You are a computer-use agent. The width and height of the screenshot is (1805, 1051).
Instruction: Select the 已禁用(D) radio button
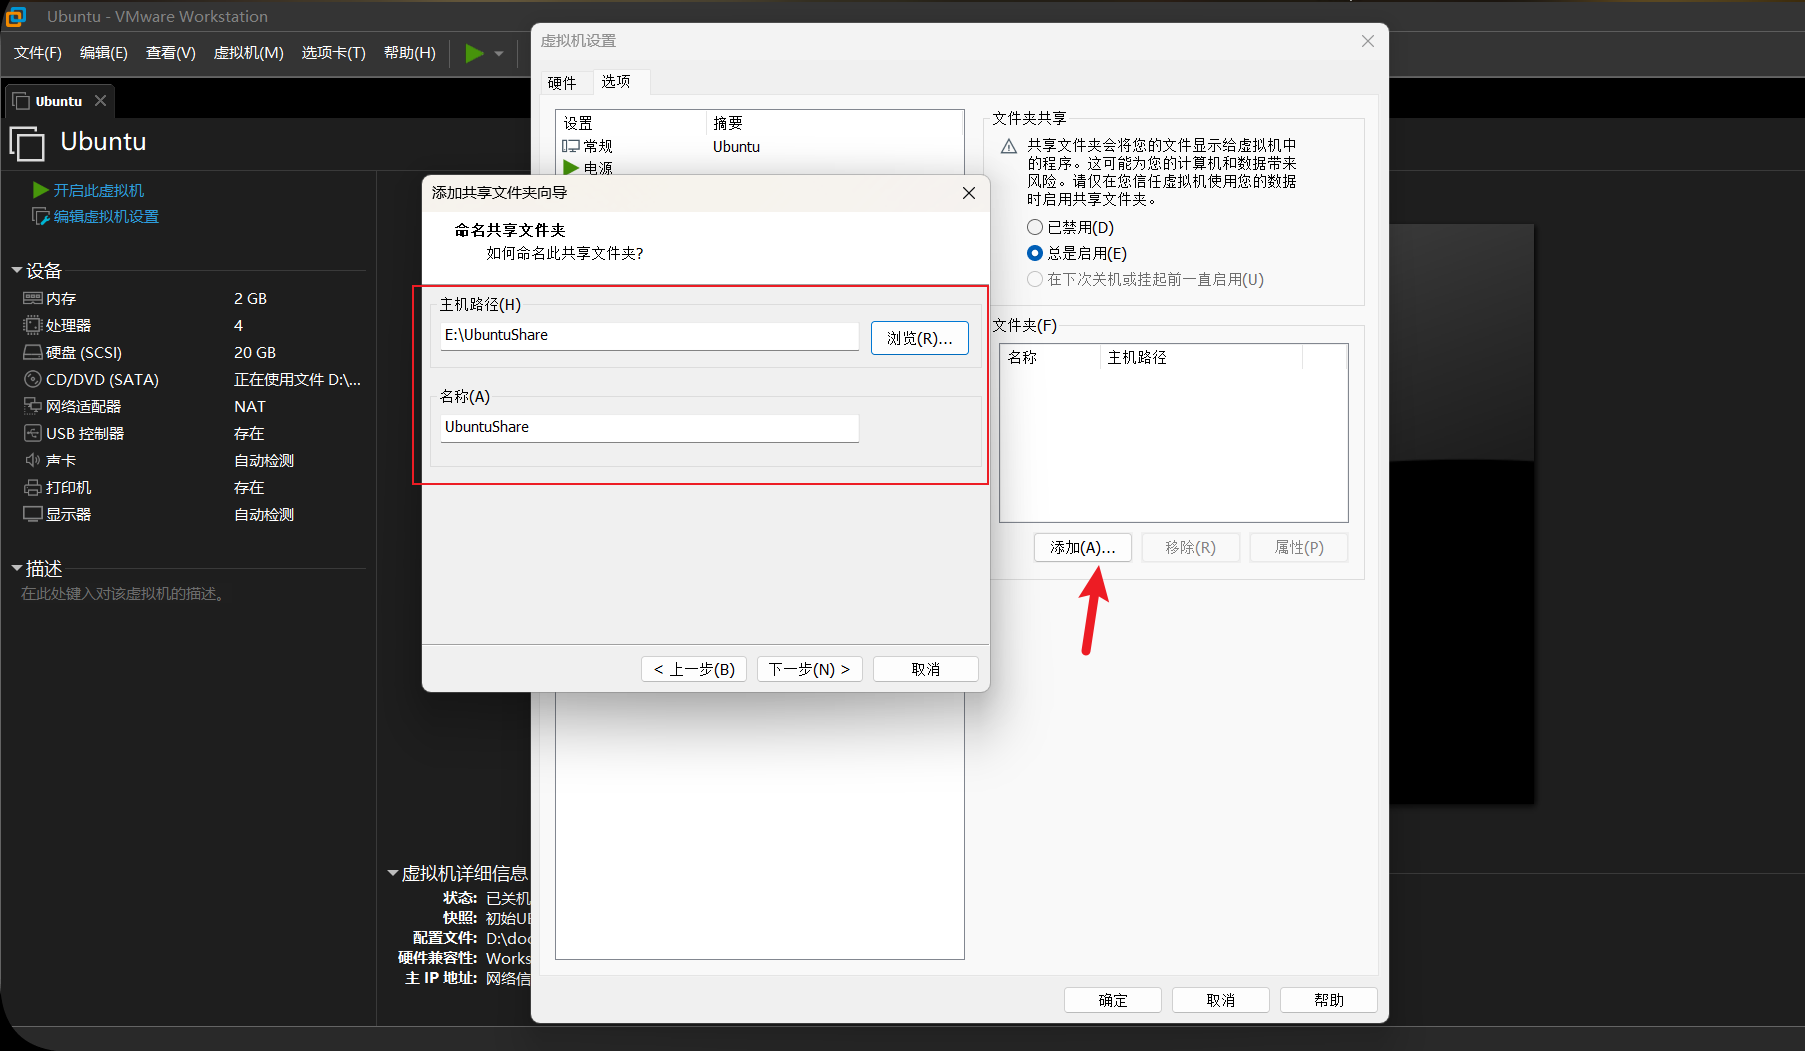[1035, 227]
